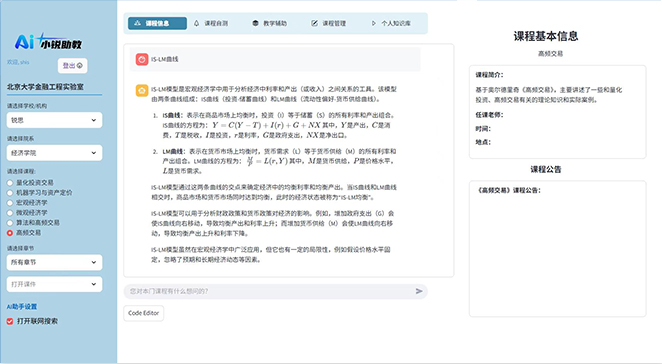Image resolution: width=662 pixels, height=364 pixels.
Task: Open the 锐思 school dropdown
Action: 54,120
